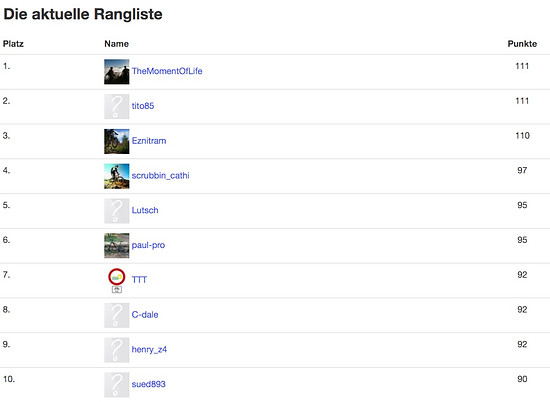Click sued893's placeholder question-mark avatar
550x402 pixels.
(x=116, y=384)
